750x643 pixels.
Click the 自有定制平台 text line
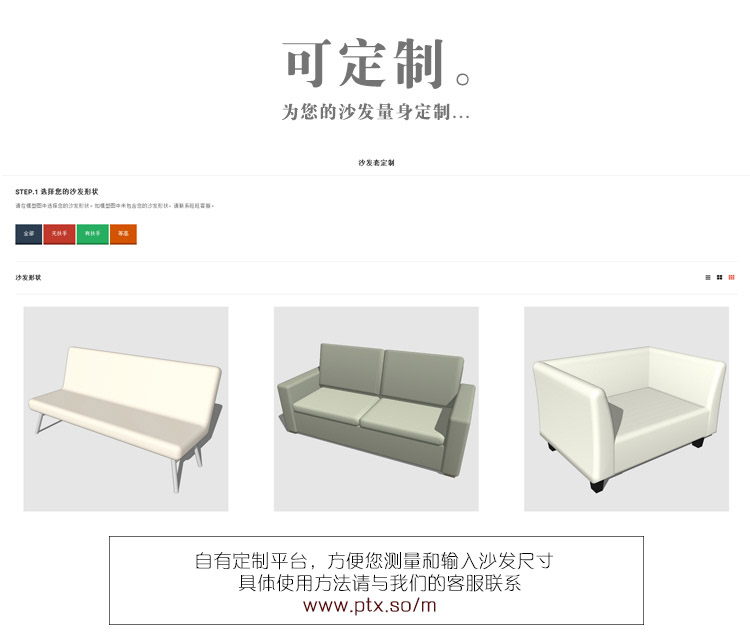coord(374,561)
